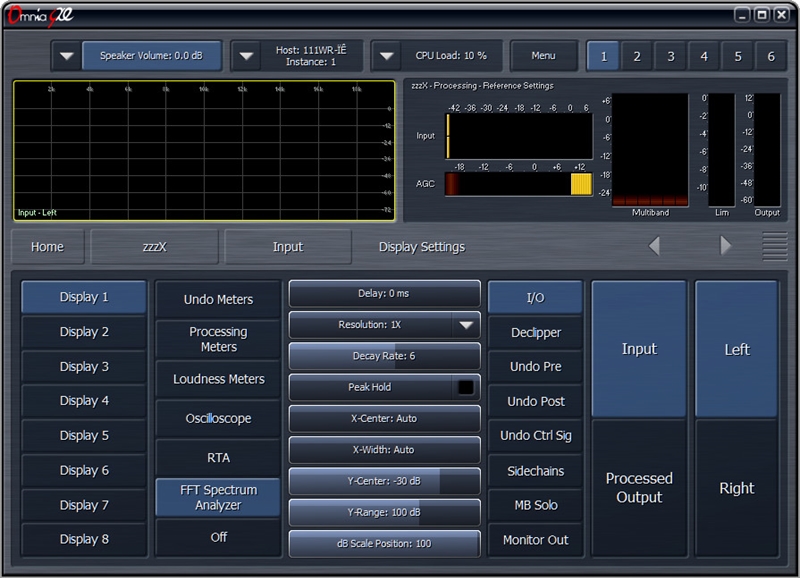Adjust the dB Scale Position 100 slider
This screenshot has width=800, height=578.
click(384, 544)
